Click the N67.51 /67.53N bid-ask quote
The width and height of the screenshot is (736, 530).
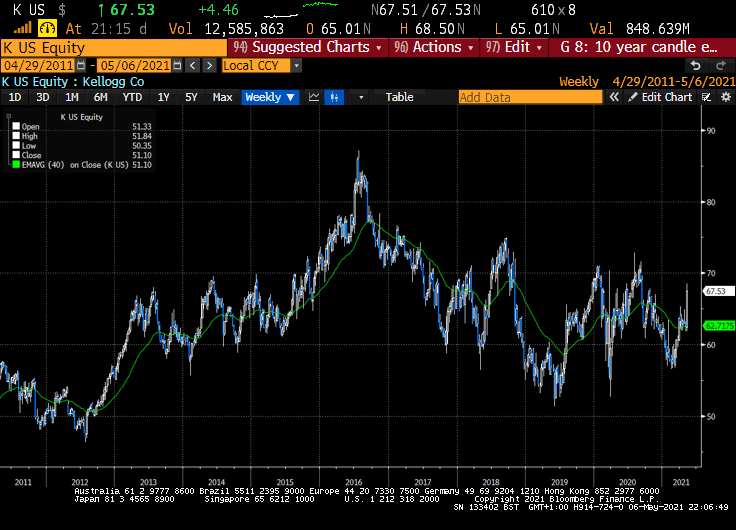point(426,10)
